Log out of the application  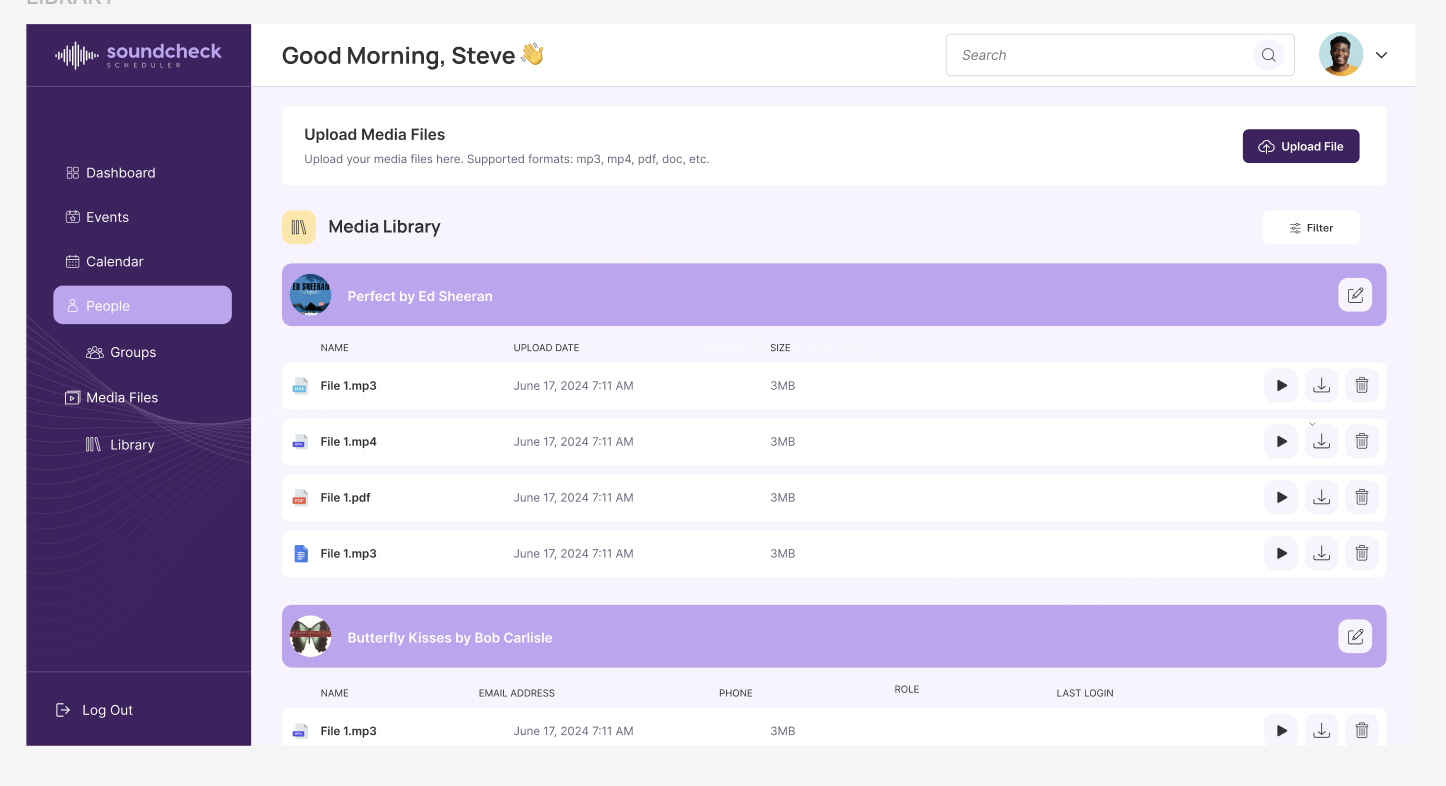94,710
